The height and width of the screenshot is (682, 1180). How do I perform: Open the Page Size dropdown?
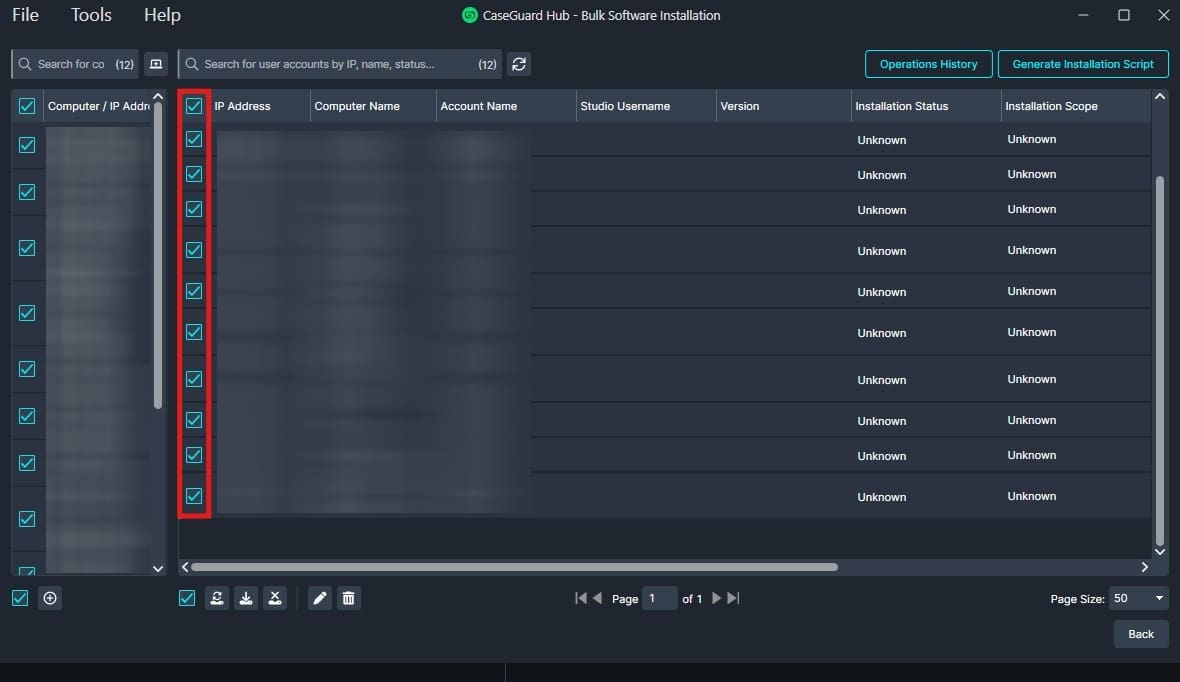point(1139,598)
